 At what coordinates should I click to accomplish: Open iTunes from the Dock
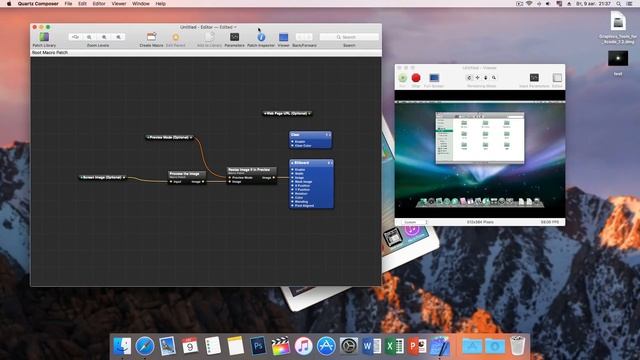pos(303,346)
